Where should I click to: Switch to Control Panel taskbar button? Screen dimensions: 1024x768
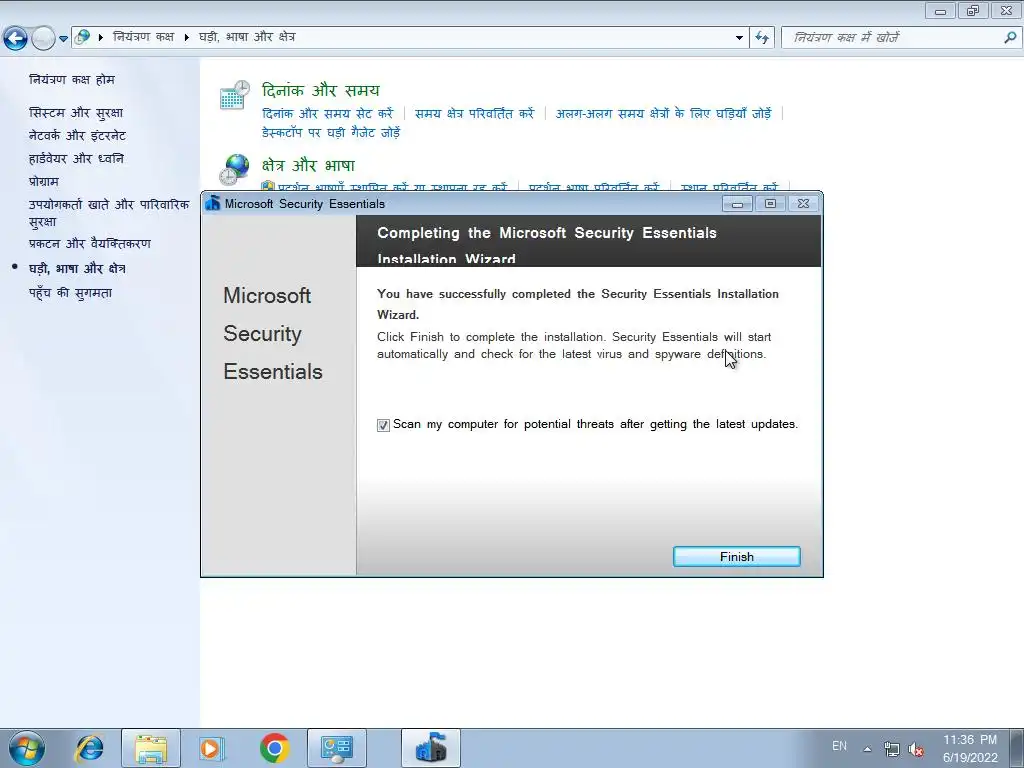tap(336, 748)
